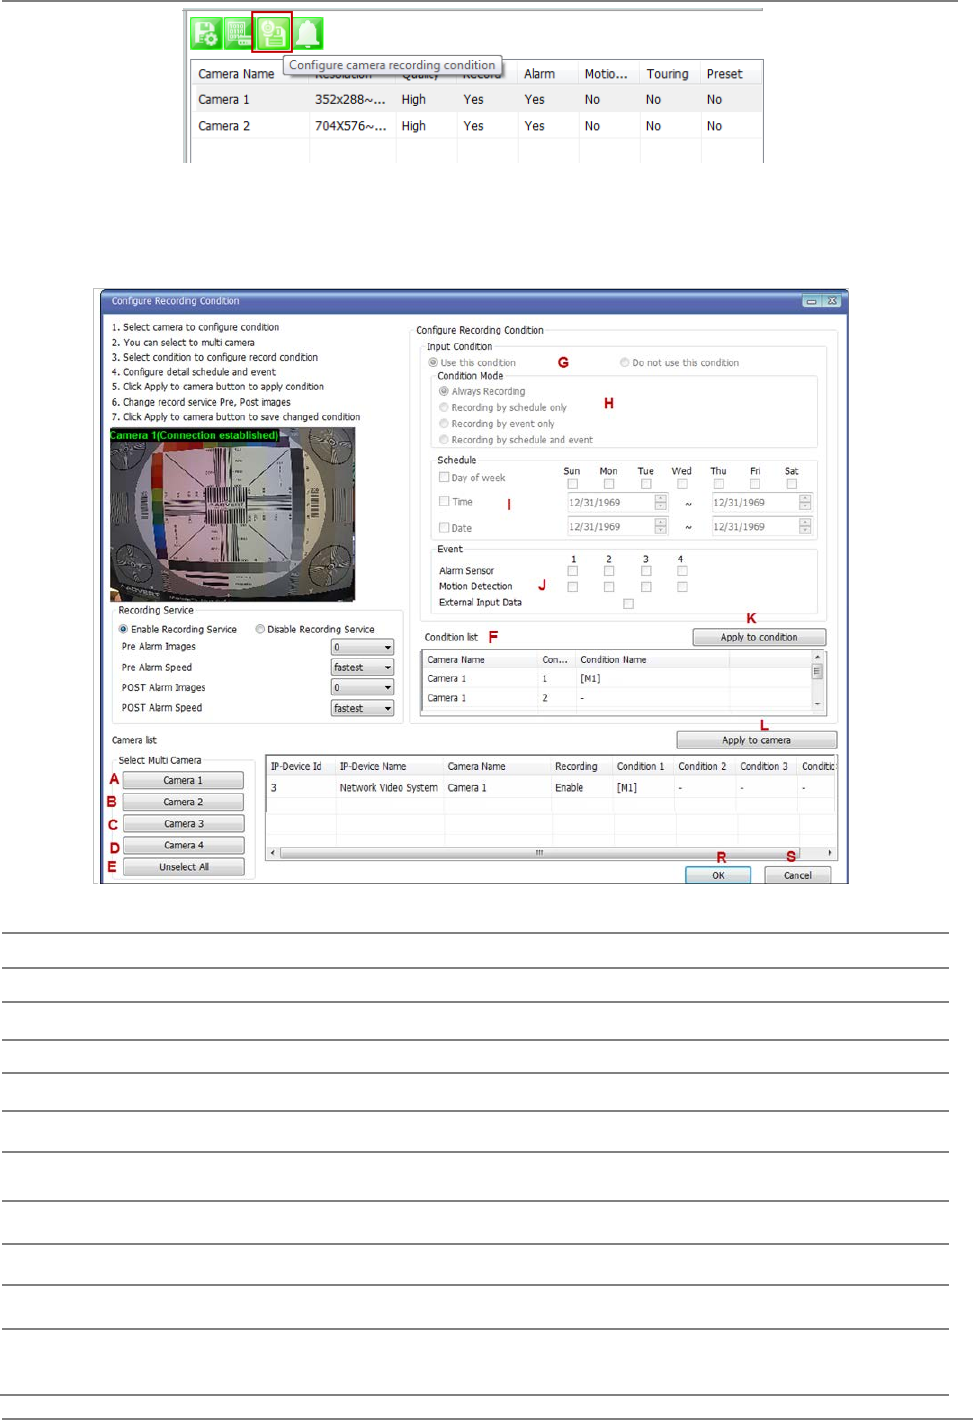Click Time start value spinner

pos(660,502)
